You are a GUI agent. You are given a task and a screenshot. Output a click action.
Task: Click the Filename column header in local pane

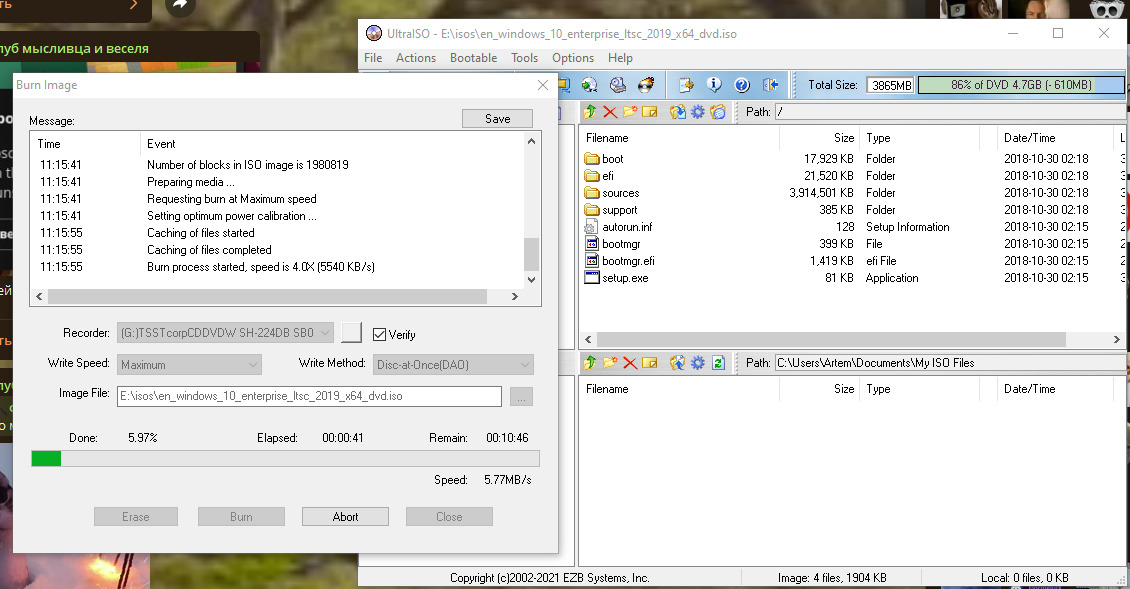(x=680, y=389)
